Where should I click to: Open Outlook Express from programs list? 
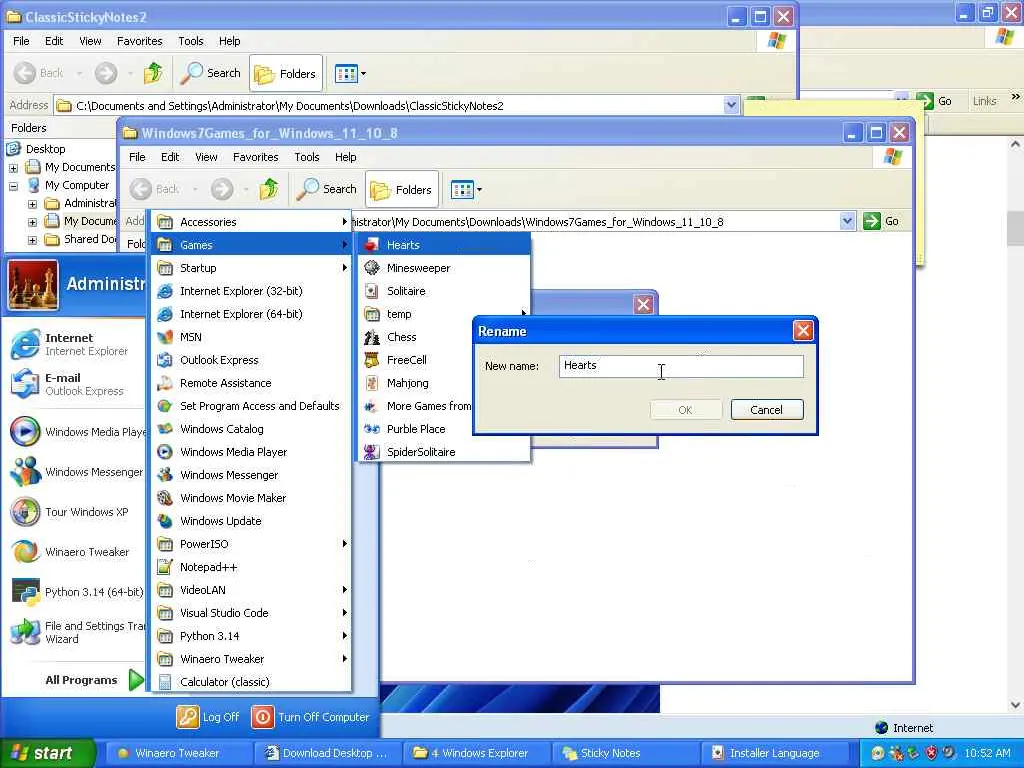252,360
